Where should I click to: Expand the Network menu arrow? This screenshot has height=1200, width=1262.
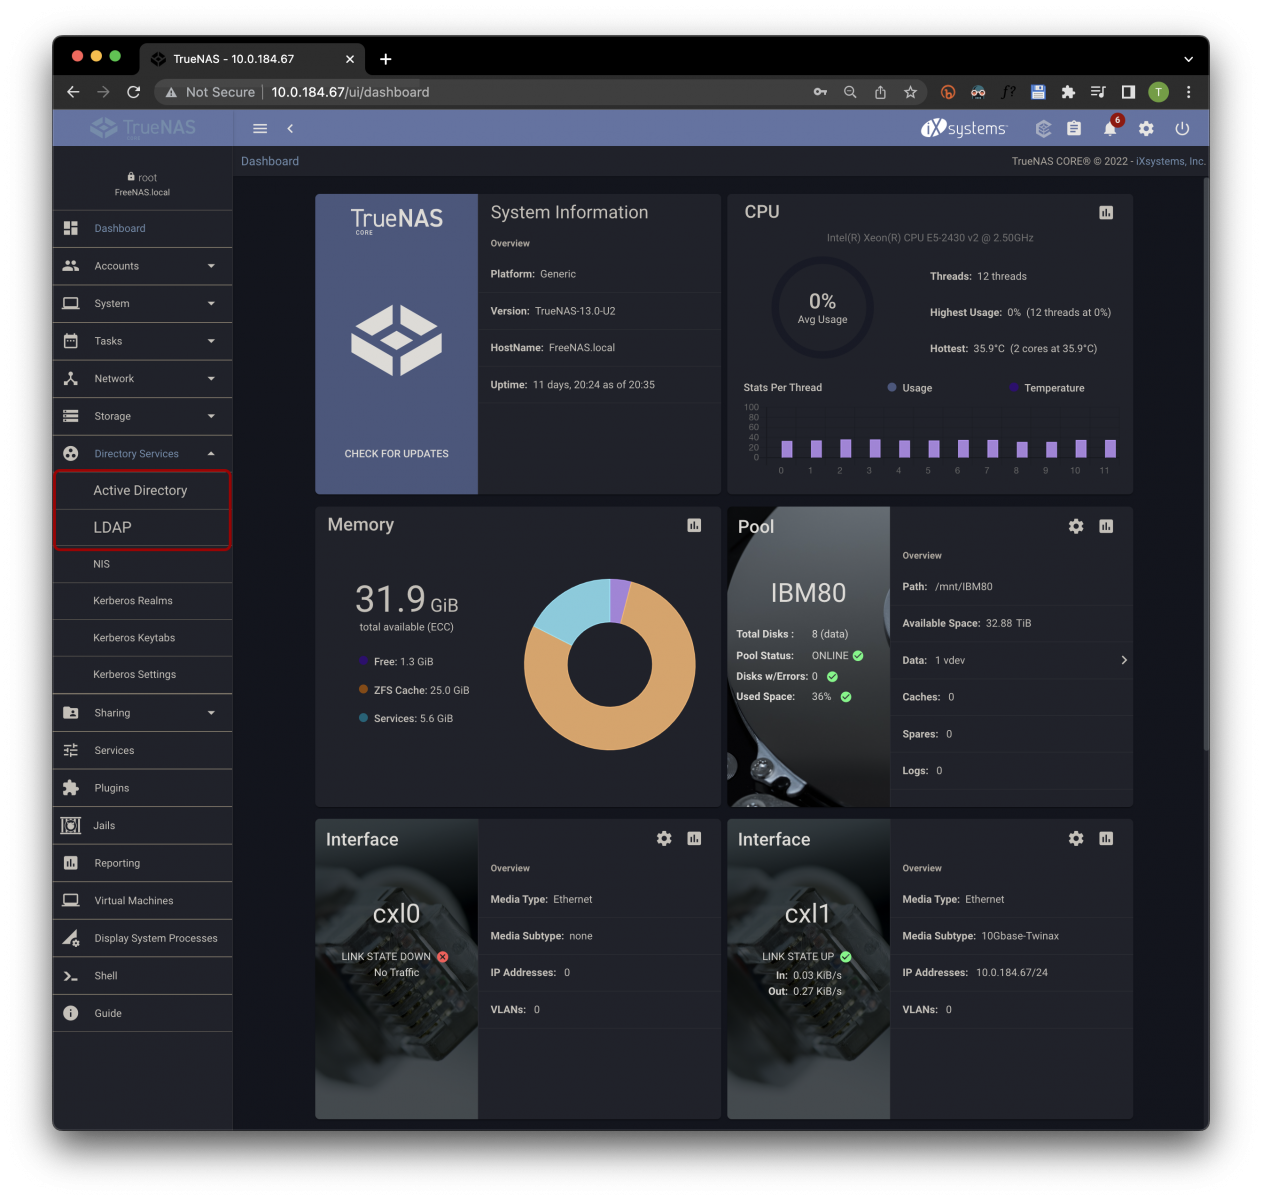211,378
